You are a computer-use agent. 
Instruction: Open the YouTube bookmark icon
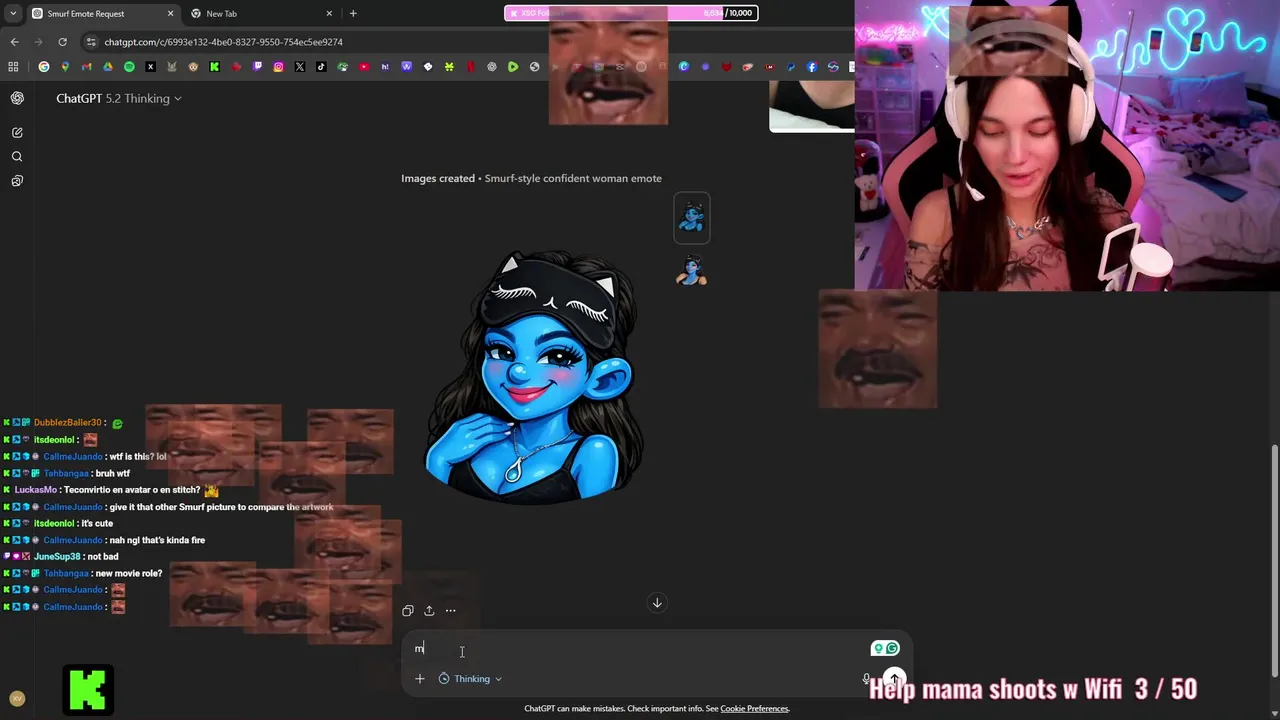click(x=364, y=67)
